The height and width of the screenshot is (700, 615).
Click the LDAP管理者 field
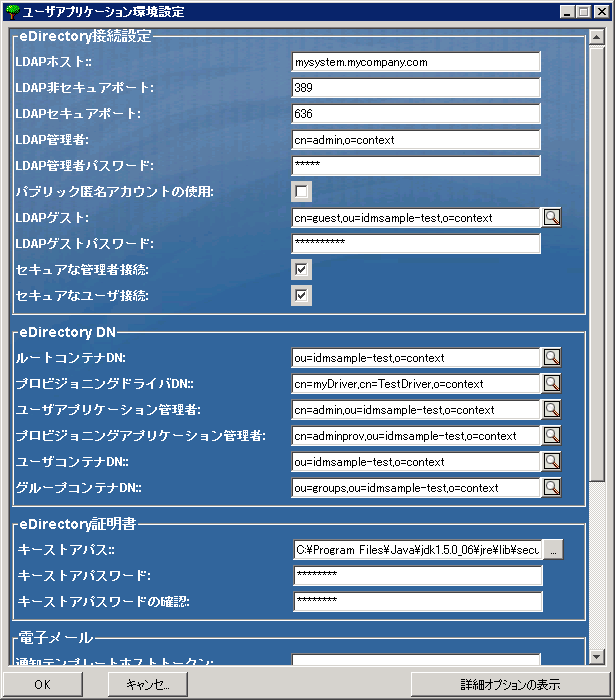(416, 140)
